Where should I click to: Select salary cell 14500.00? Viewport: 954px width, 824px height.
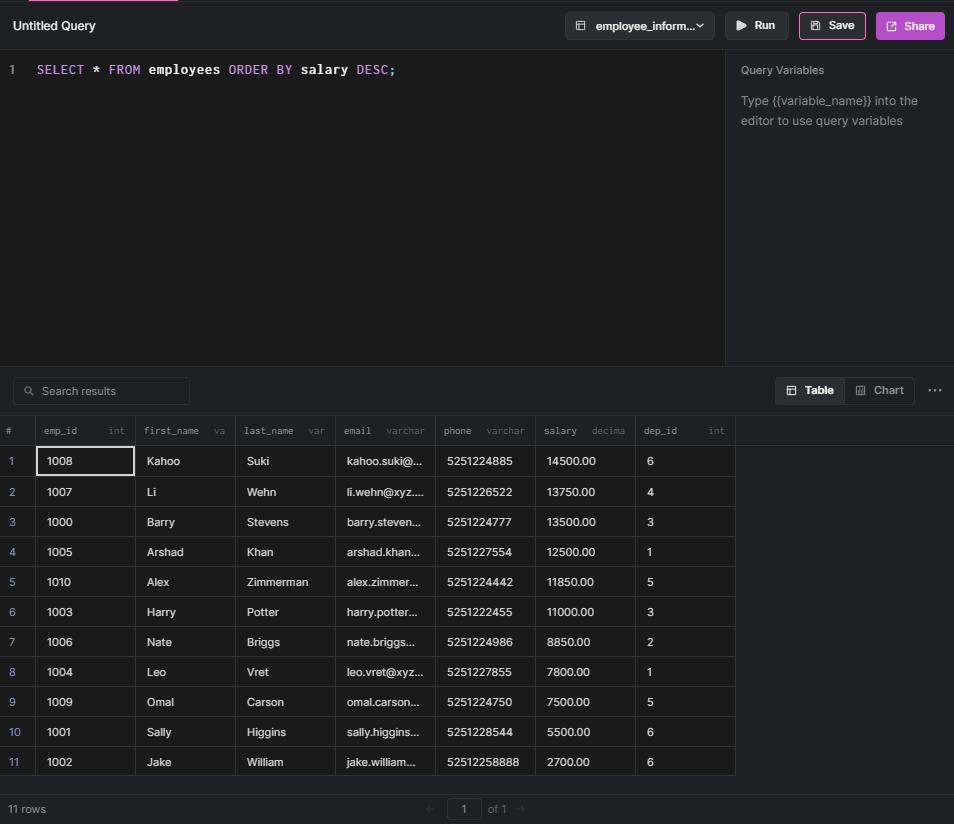pyautogui.click(x=585, y=461)
